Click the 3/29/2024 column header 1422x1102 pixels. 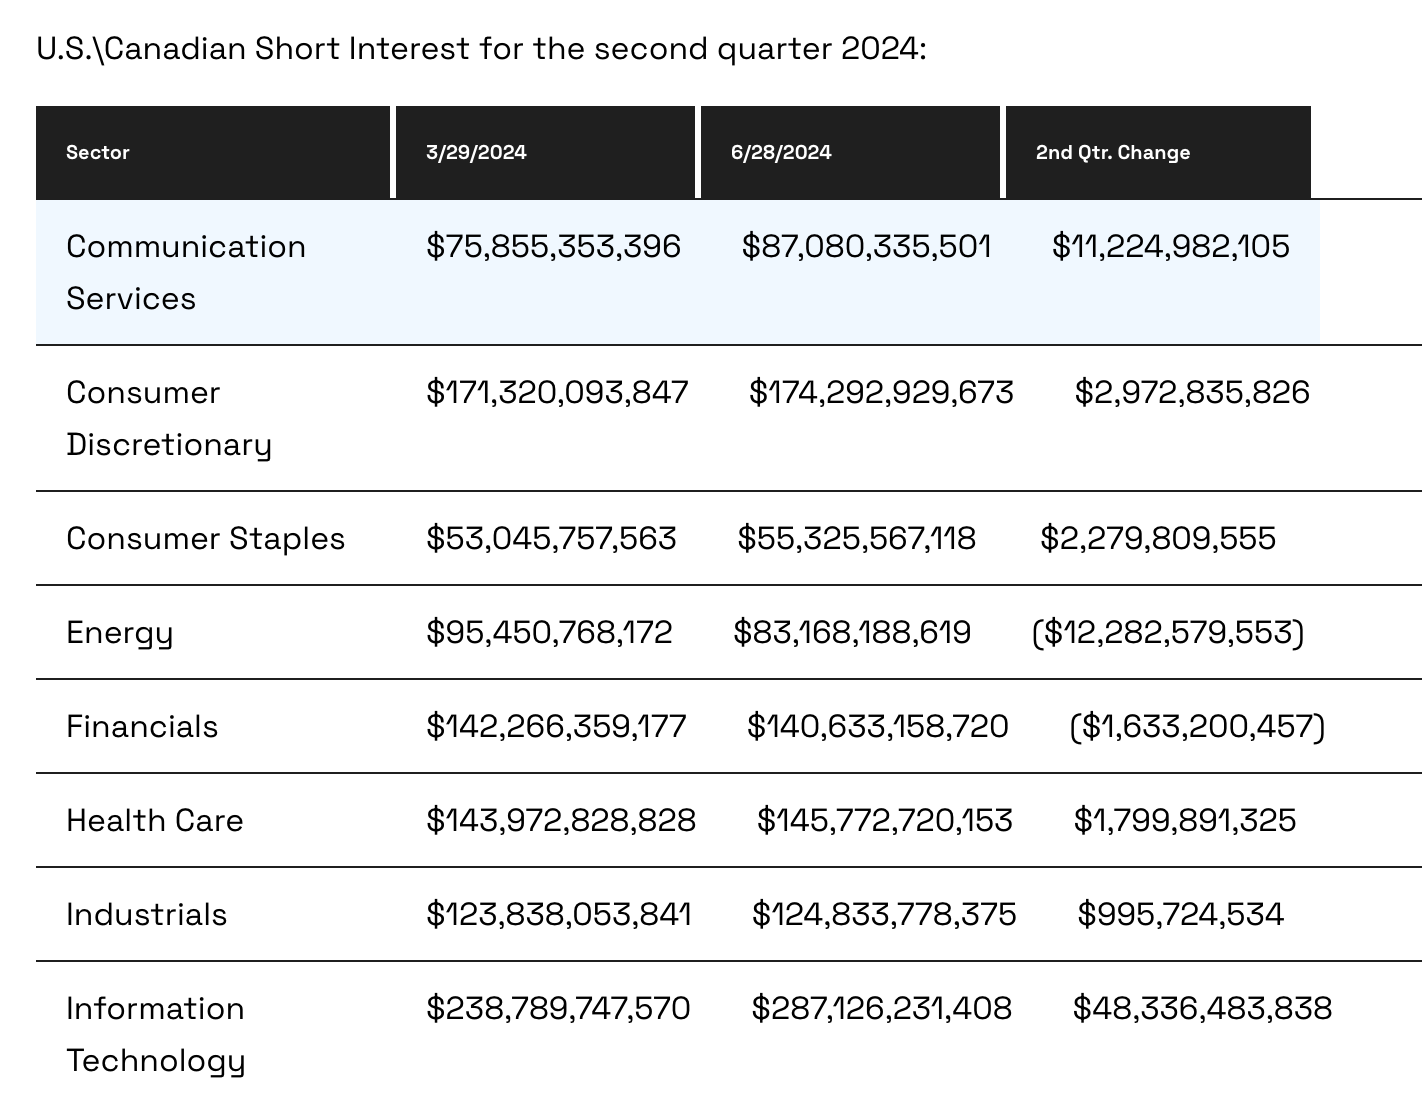tap(476, 153)
